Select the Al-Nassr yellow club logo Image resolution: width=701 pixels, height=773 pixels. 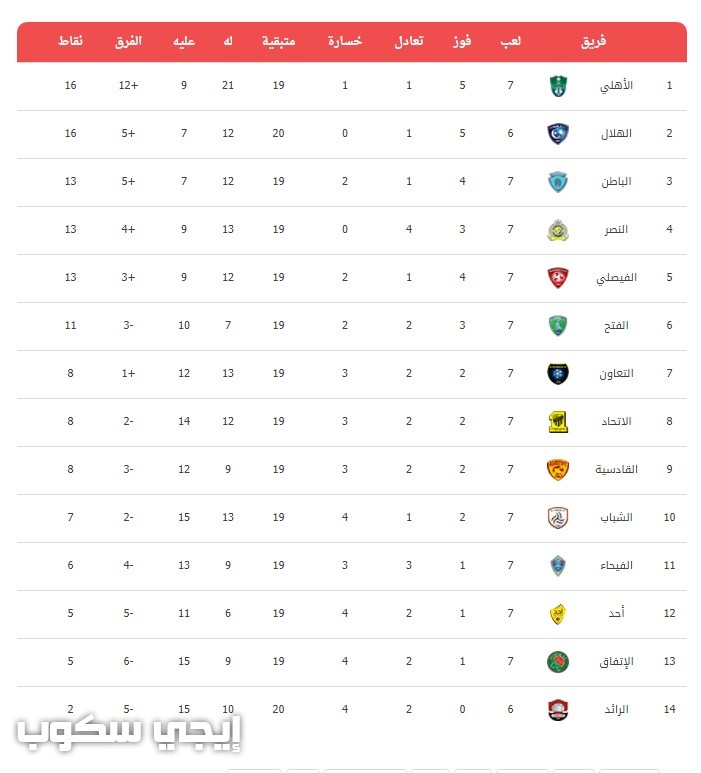pyautogui.click(x=558, y=230)
